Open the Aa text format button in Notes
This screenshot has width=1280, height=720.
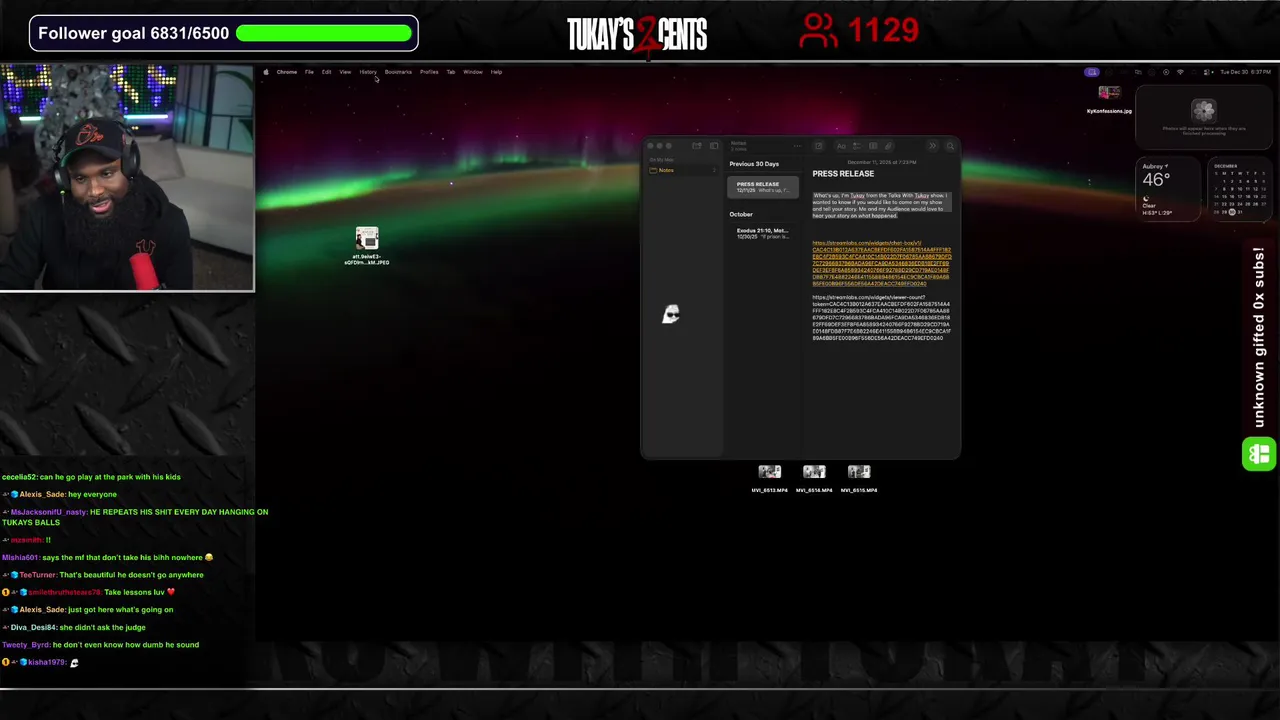841,146
